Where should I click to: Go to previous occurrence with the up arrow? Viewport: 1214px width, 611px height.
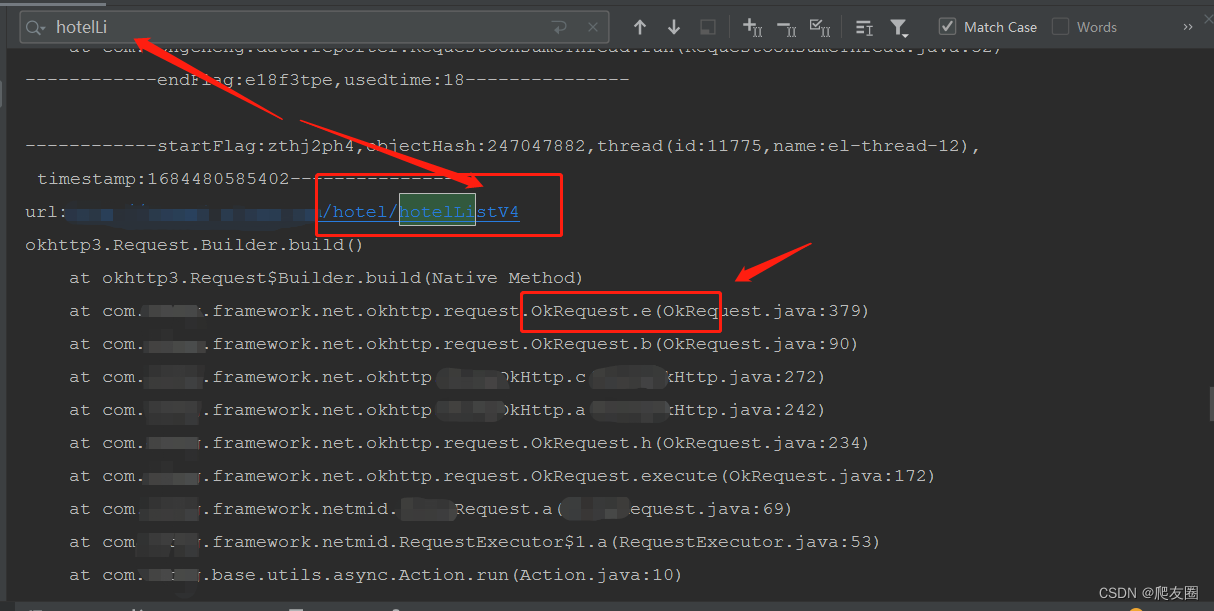tap(640, 27)
